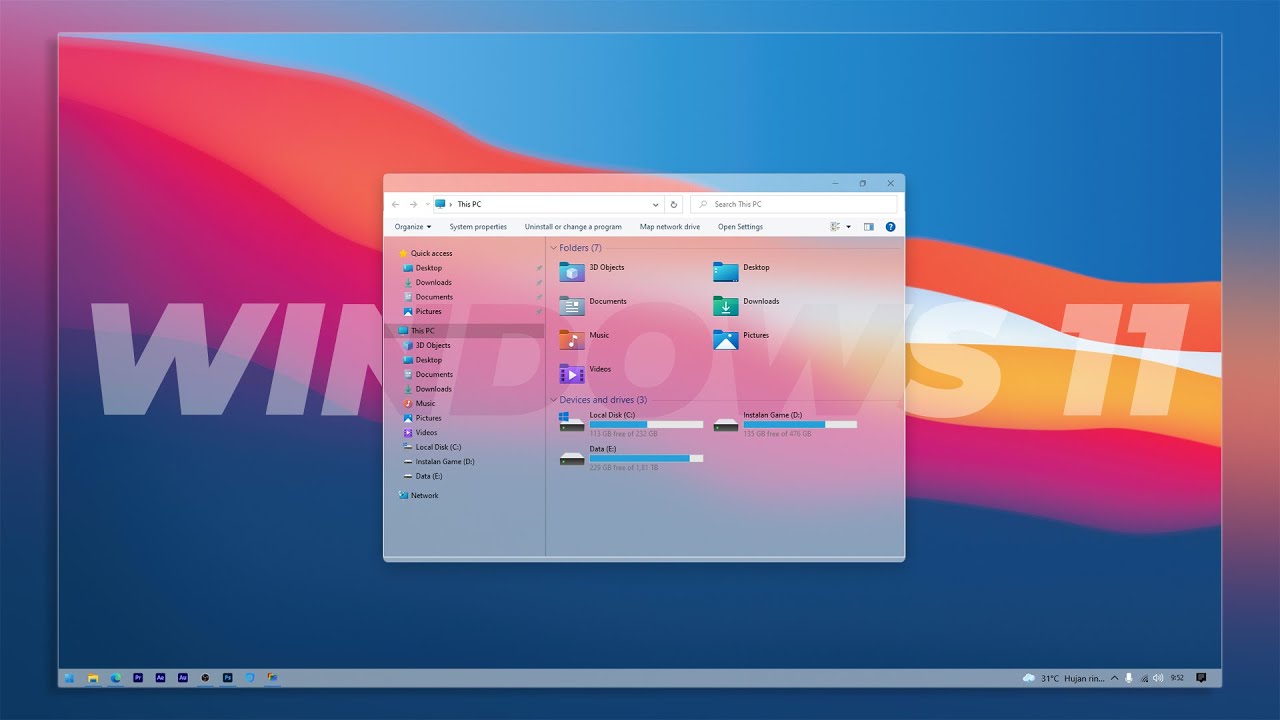The width and height of the screenshot is (1280, 720).
Task: Select Music in the navigation pane
Action: (x=419, y=403)
